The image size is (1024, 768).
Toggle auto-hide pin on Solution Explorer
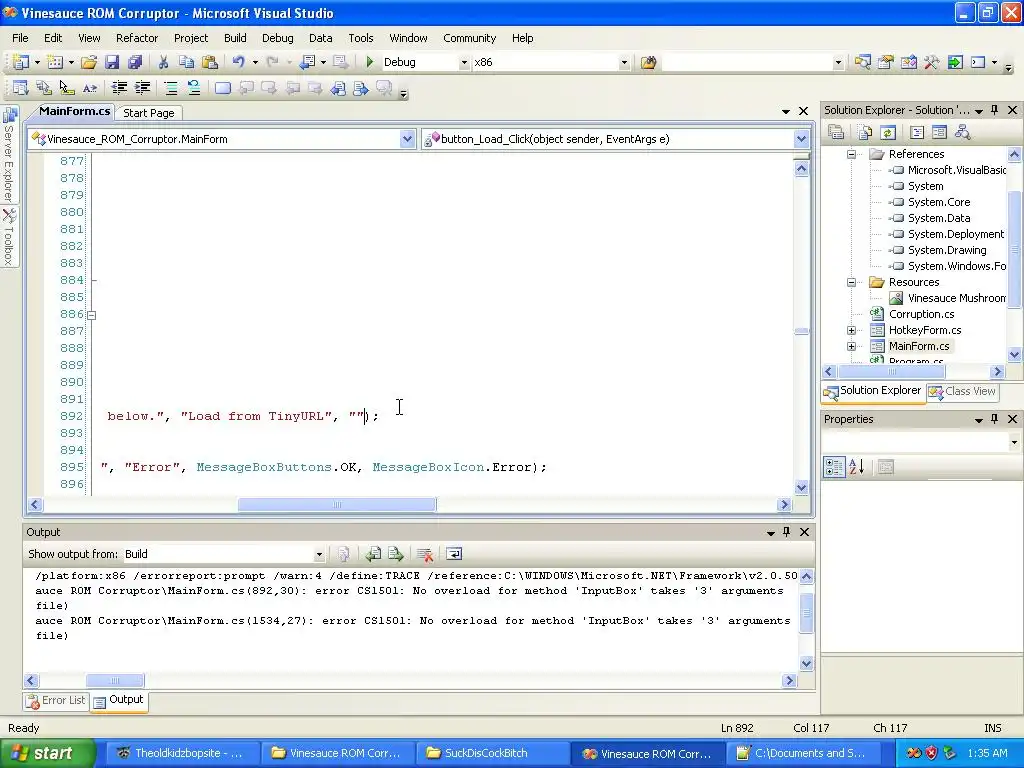pyautogui.click(x=995, y=110)
